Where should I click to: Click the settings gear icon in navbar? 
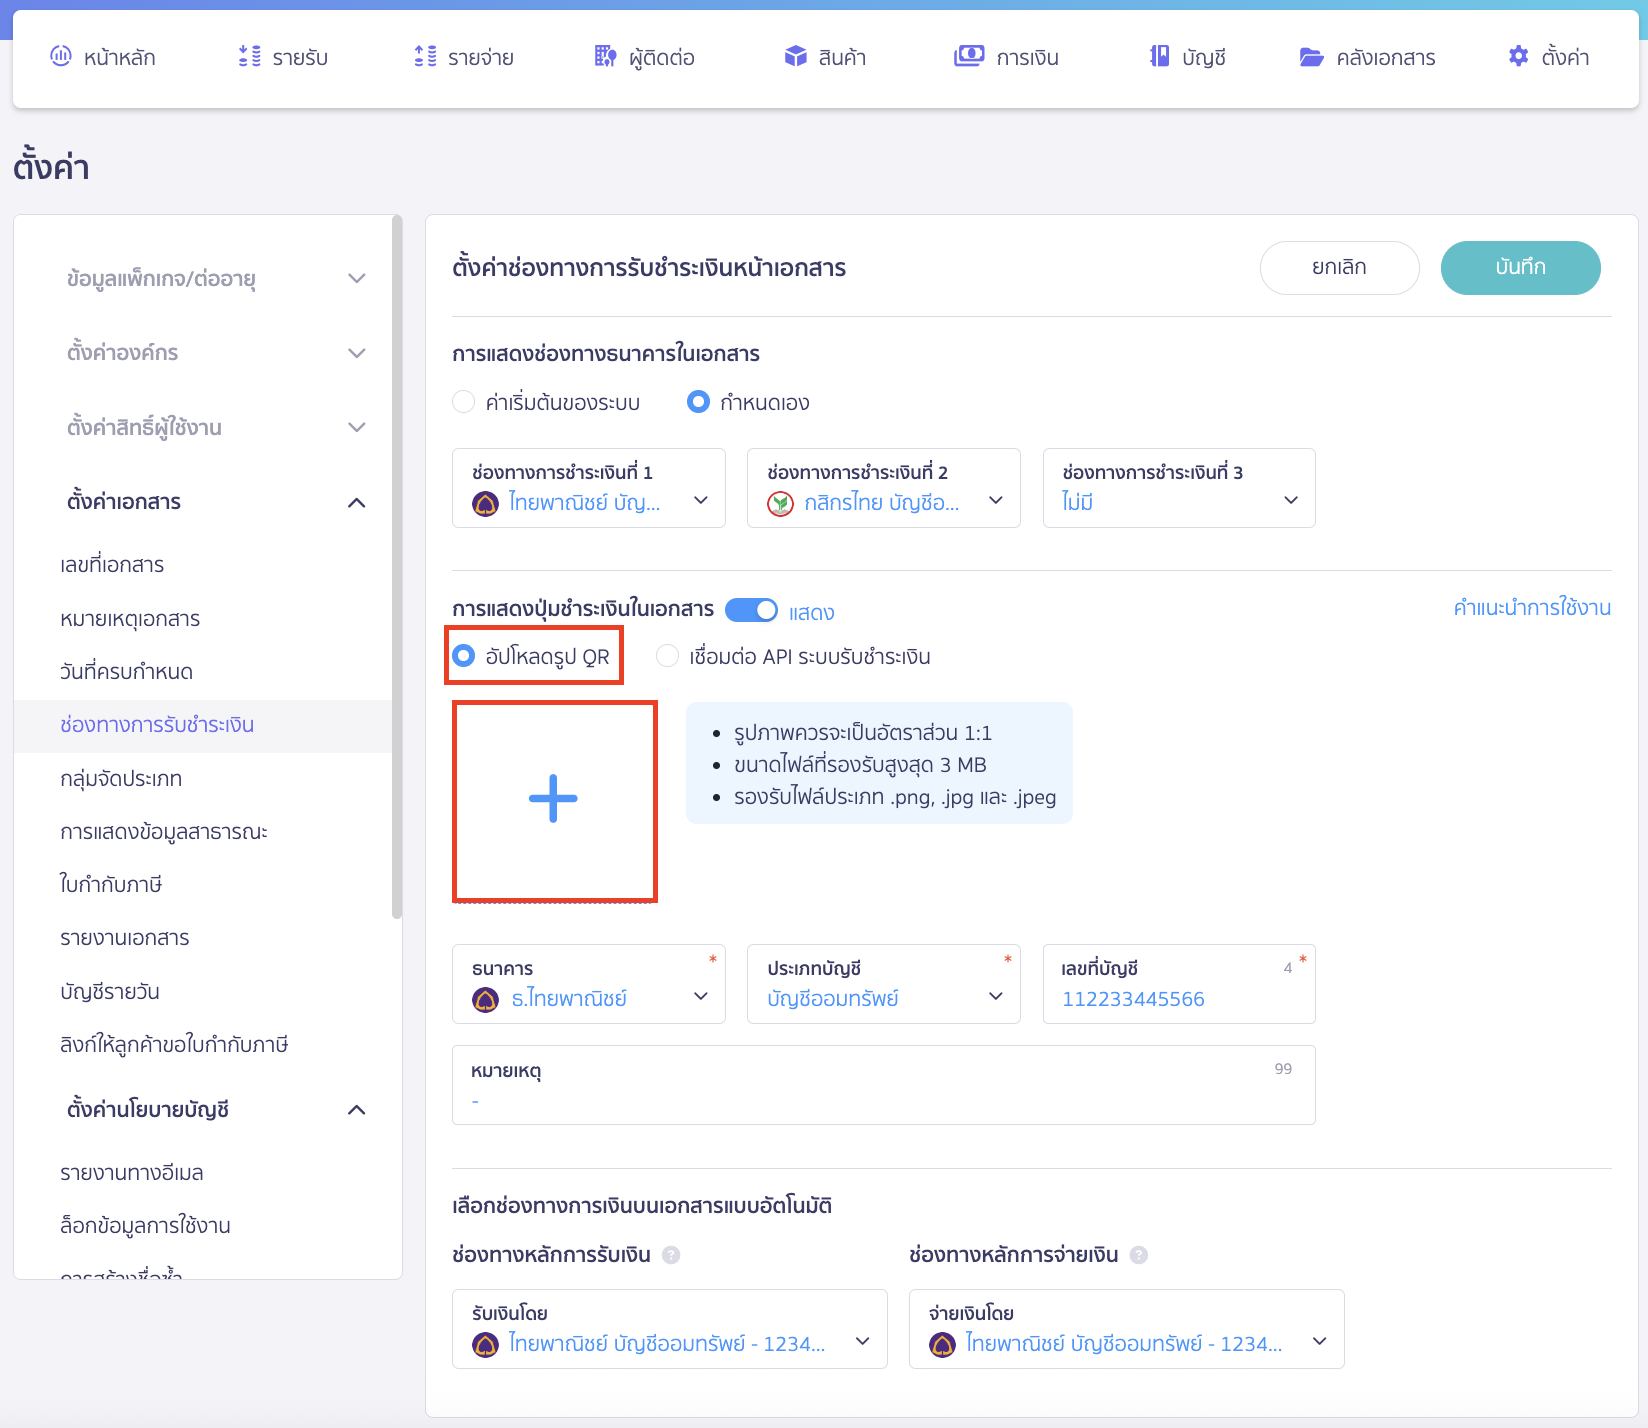point(1518,57)
